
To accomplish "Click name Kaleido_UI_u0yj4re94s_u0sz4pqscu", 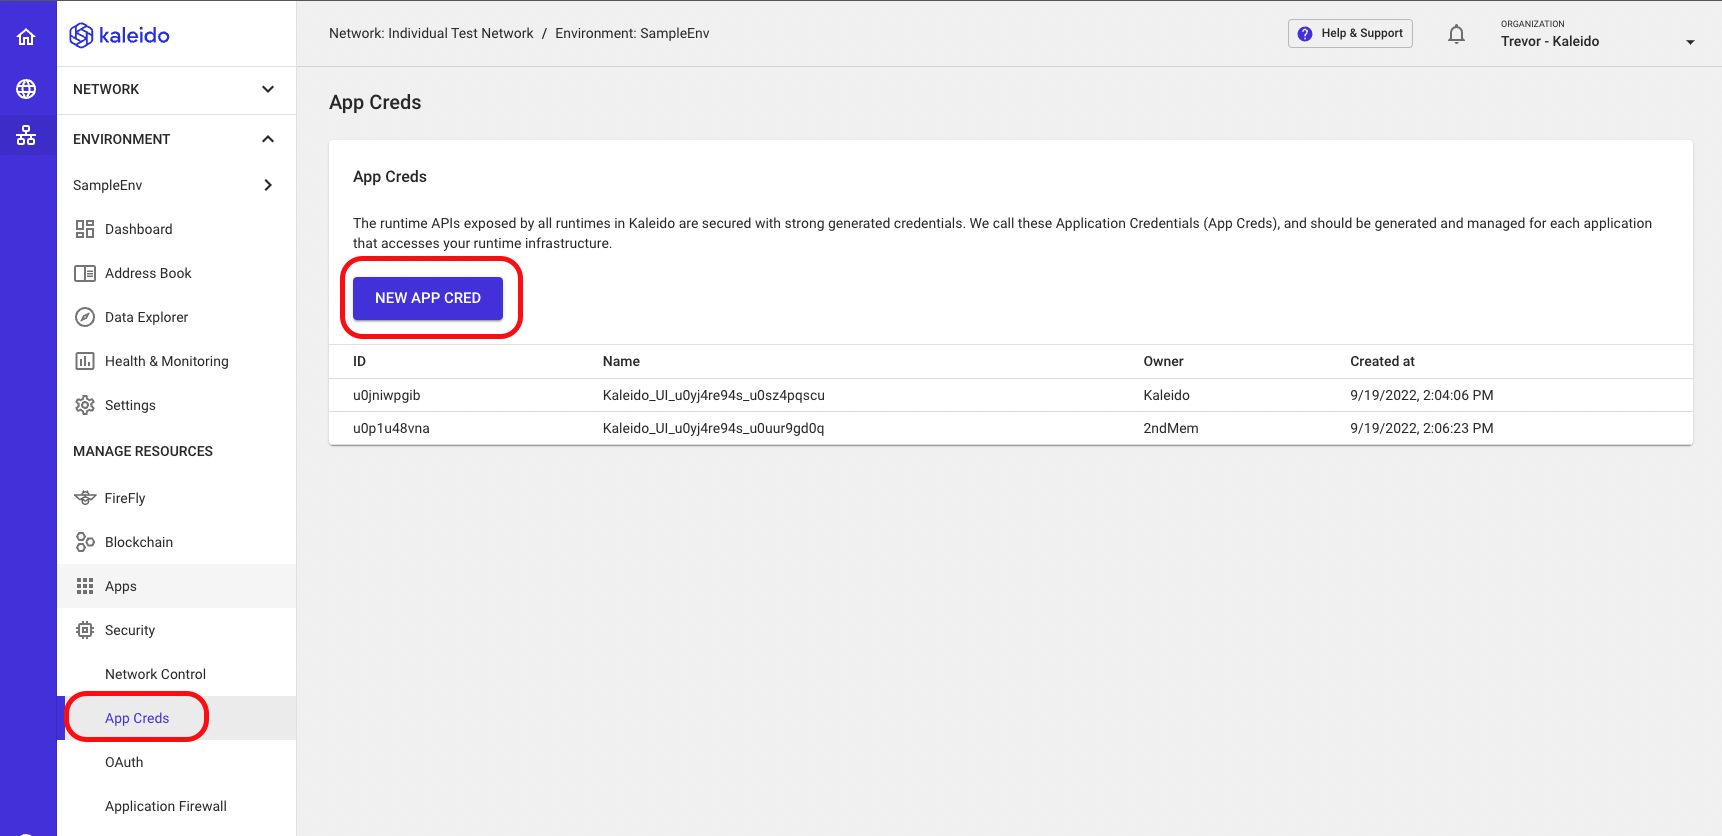I will (x=714, y=395).
